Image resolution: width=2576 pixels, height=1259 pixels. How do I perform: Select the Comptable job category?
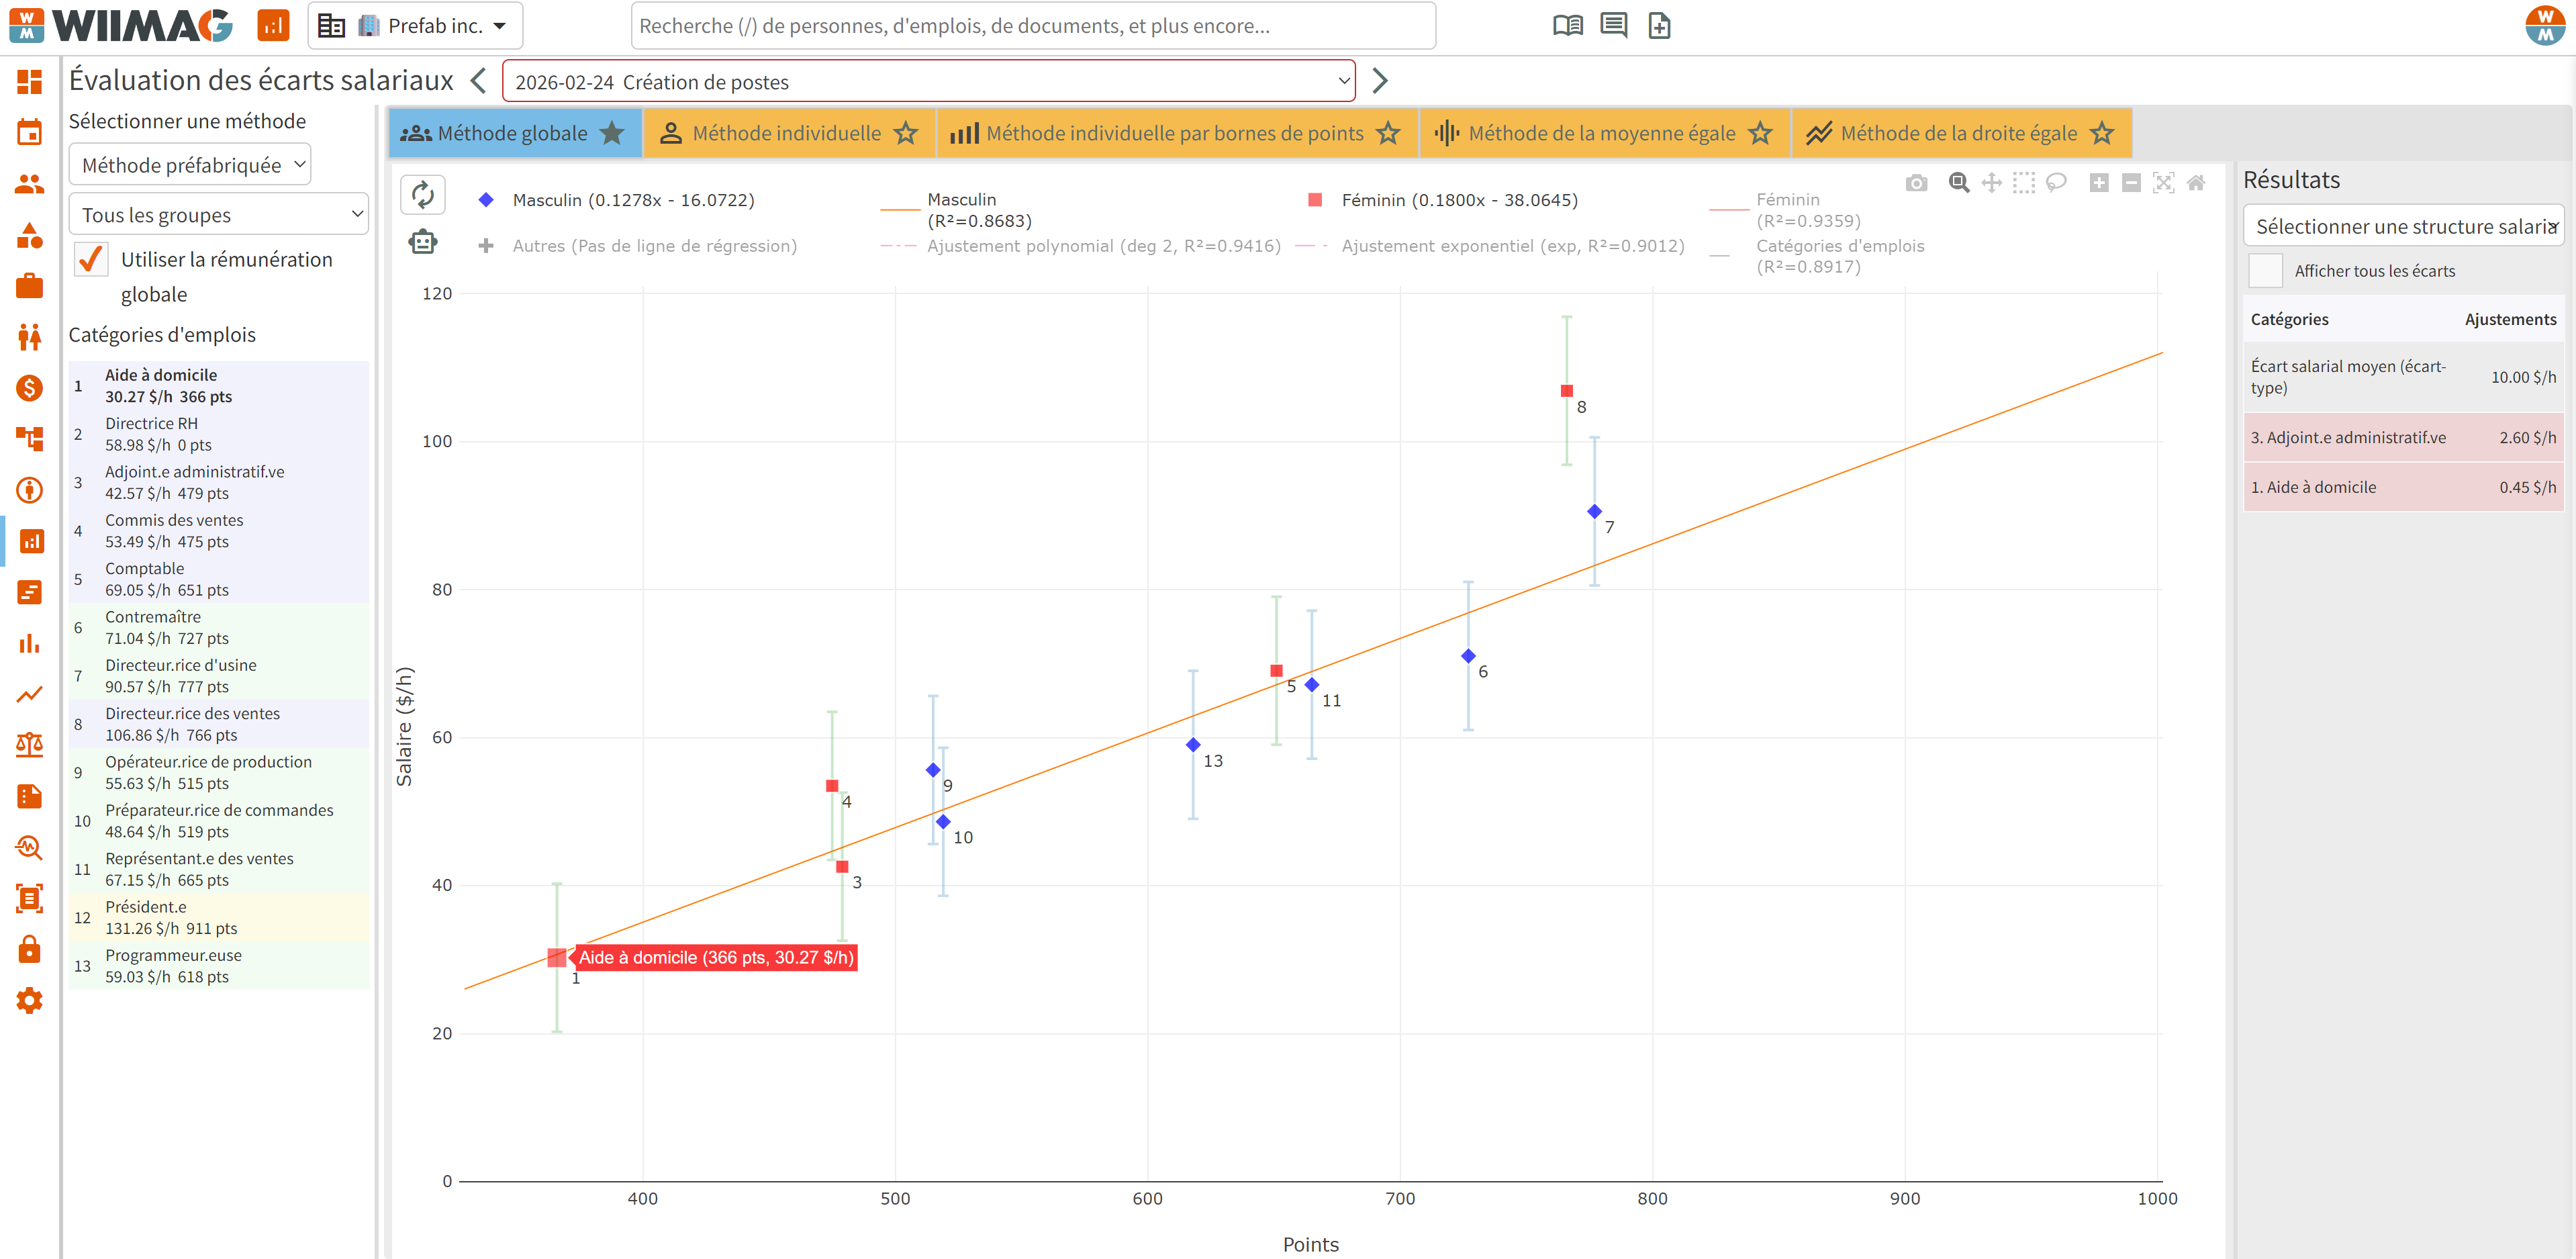pos(219,579)
